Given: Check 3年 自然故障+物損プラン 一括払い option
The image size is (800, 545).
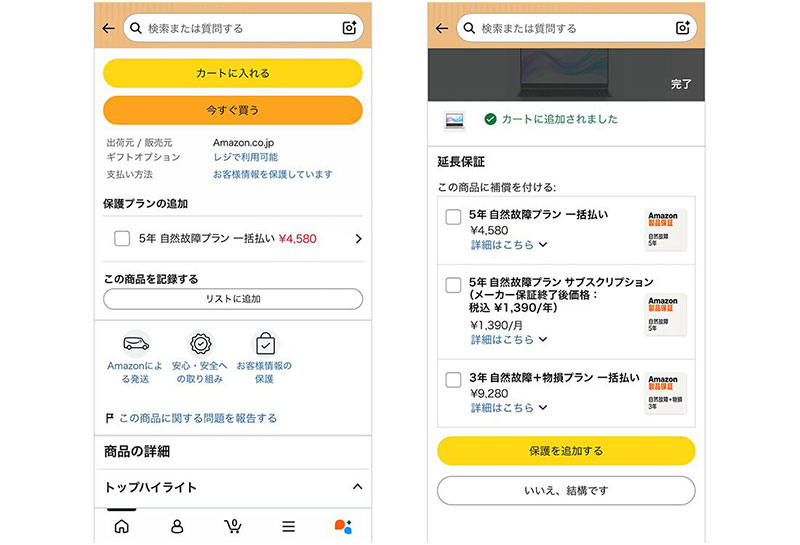Looking at the screenshot, I should coord(453,380).
